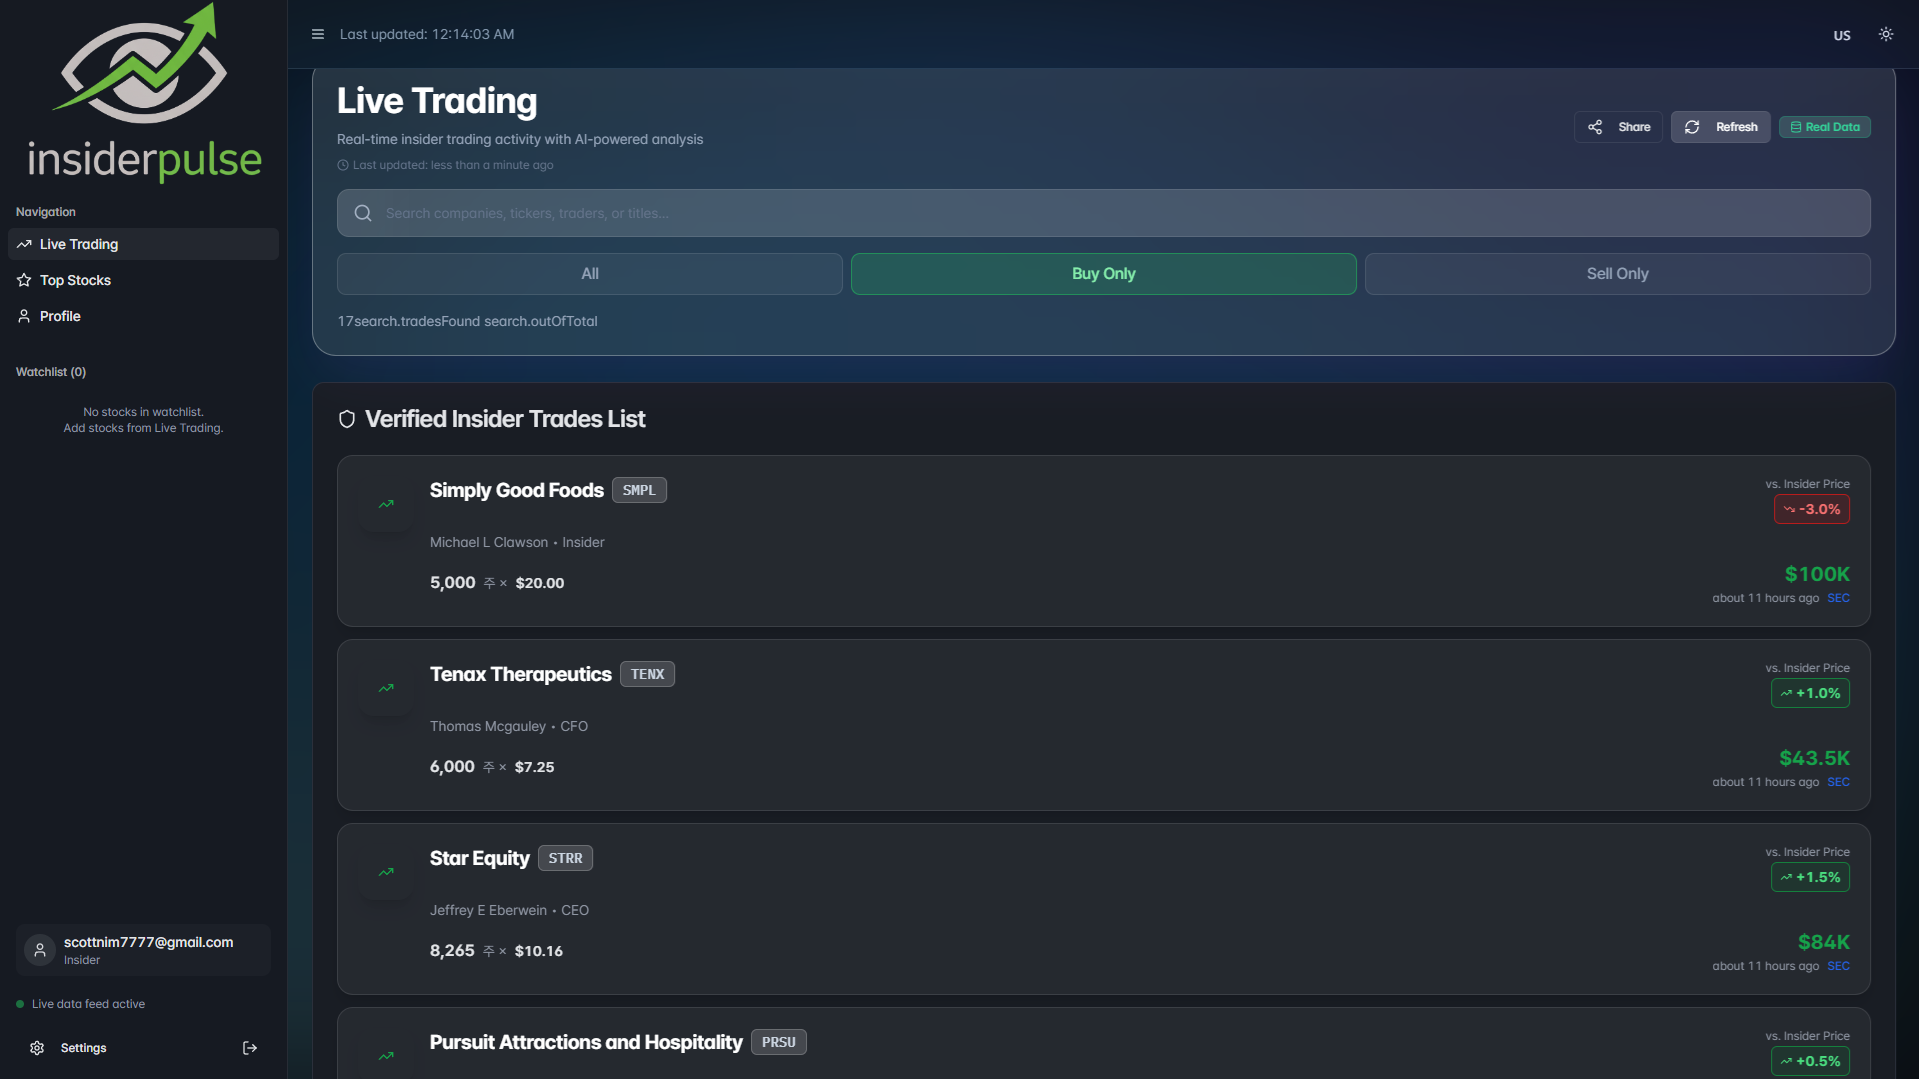
Task: Expand the Tenax Therapeutics trade card
Action: tap(1102, 725)
